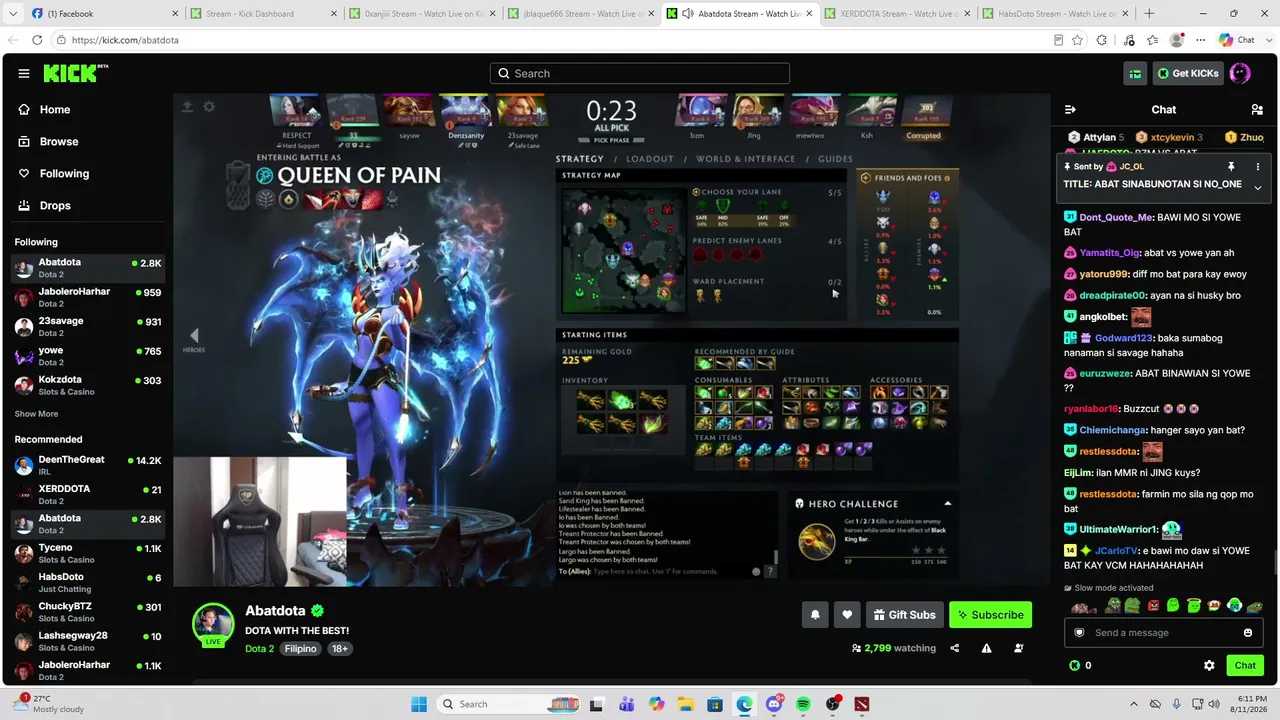Click the Gift Subs button
The width and height of the screenshot is (1280, 720).
tap(904, 615)
